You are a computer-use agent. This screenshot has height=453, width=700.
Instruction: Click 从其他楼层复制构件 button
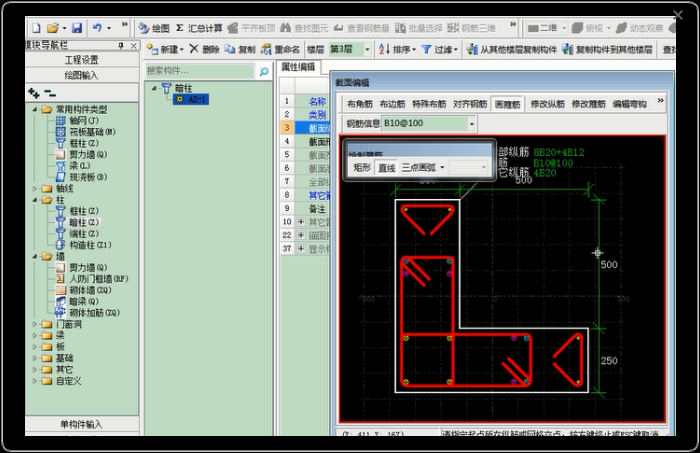(512, 49)
